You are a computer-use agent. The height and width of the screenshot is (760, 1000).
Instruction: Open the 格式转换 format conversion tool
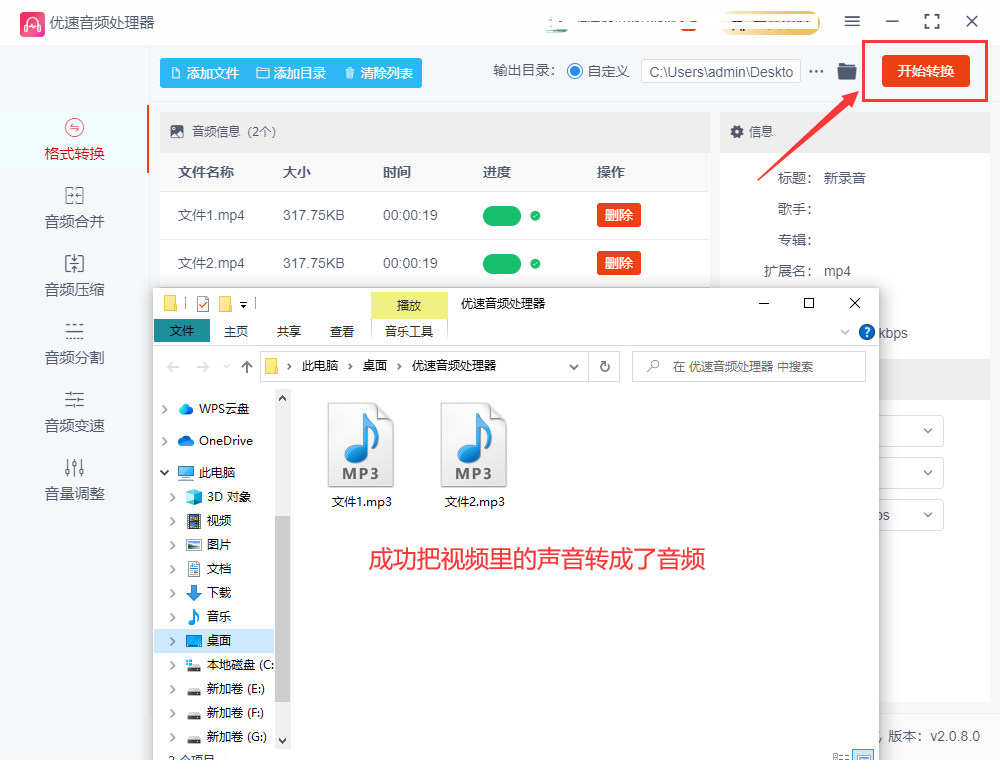[74, 140]
